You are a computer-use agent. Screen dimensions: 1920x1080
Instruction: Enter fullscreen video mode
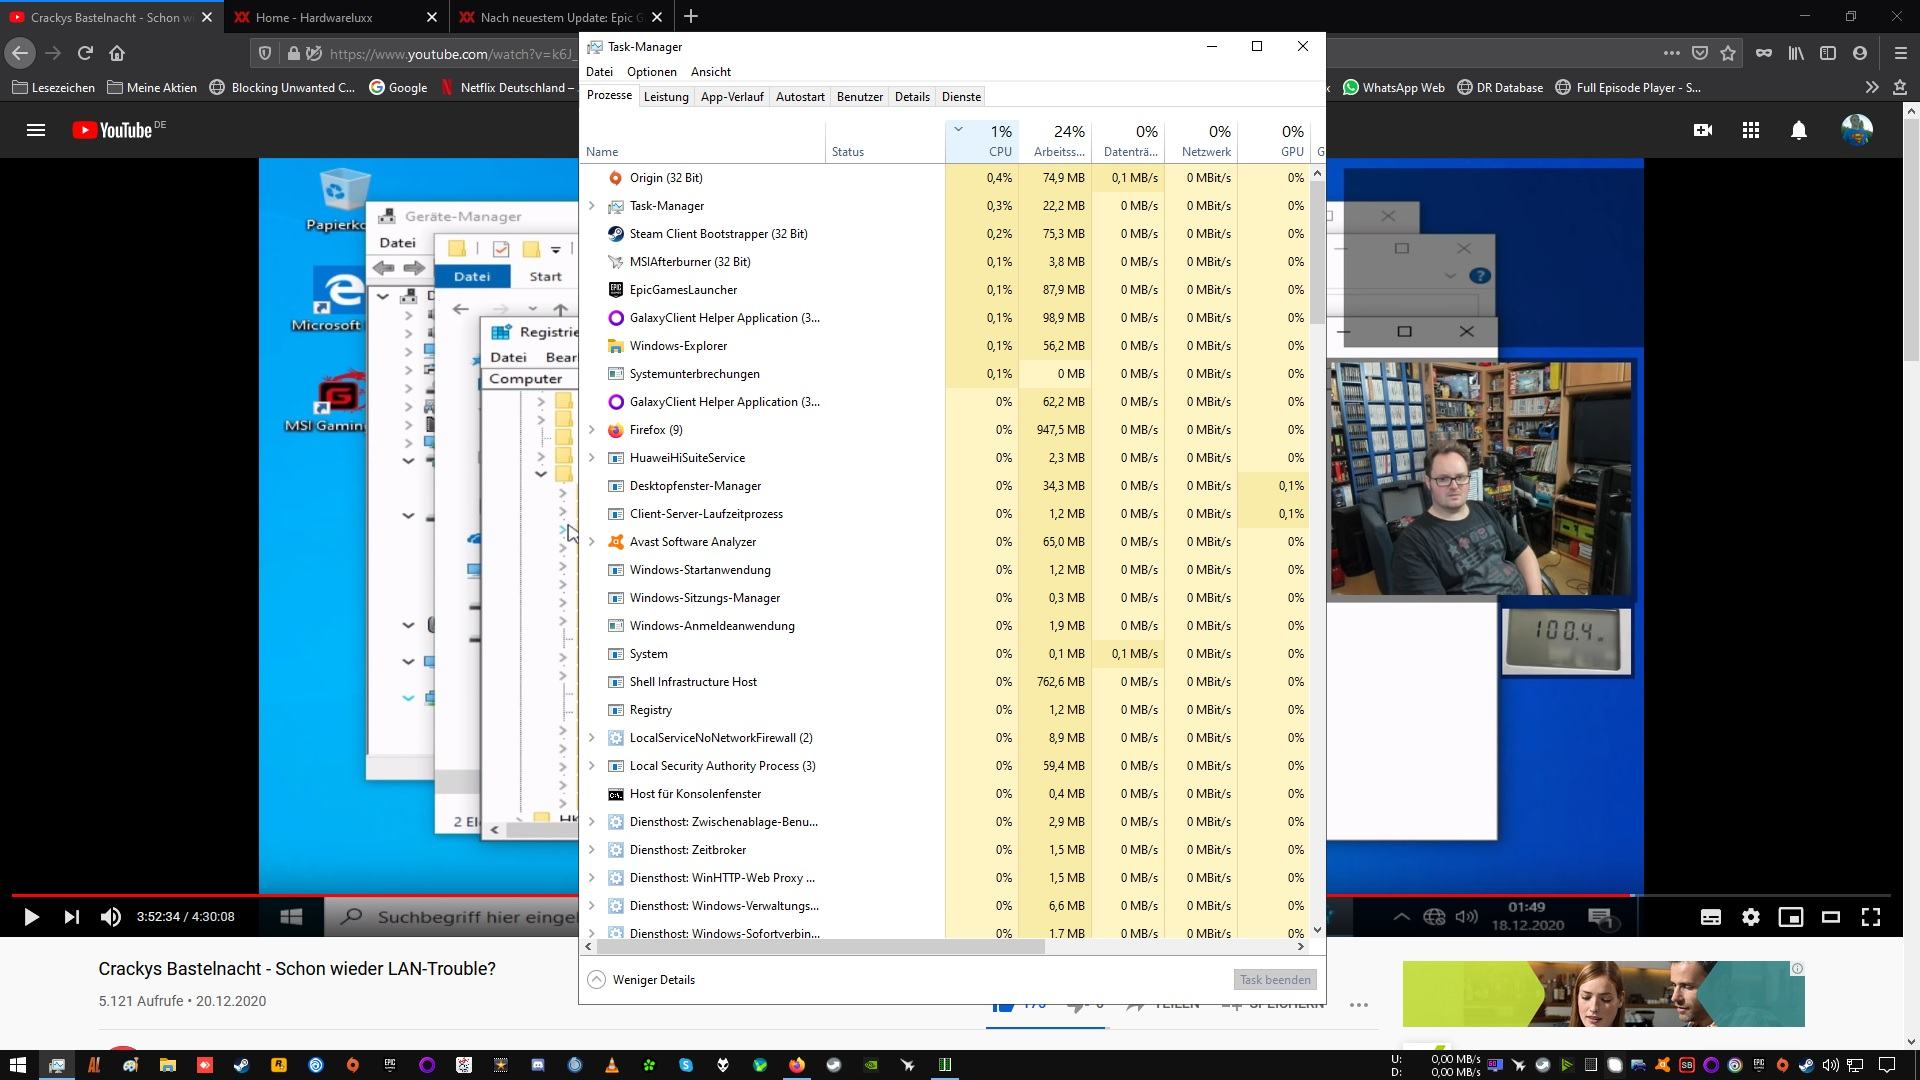pyautogui.click(x=1871, y=917)
